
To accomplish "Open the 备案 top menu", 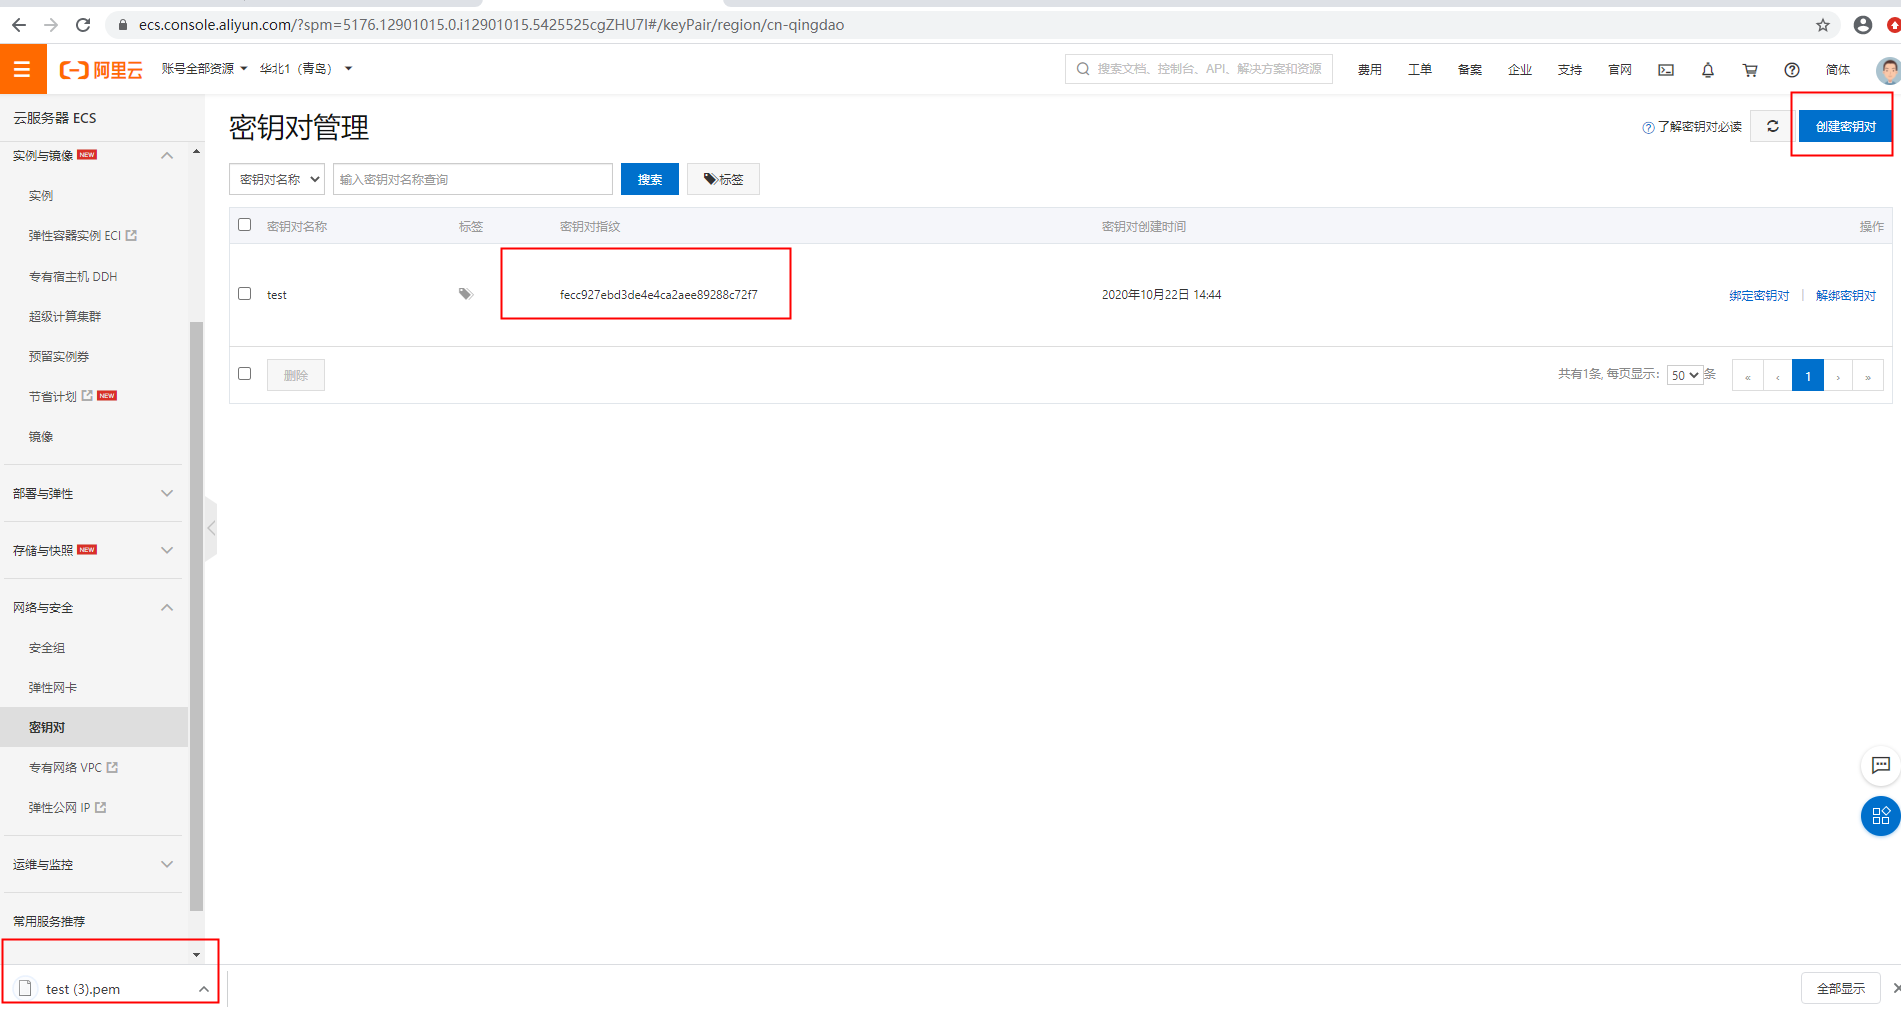I will [x=1470, y=69].
